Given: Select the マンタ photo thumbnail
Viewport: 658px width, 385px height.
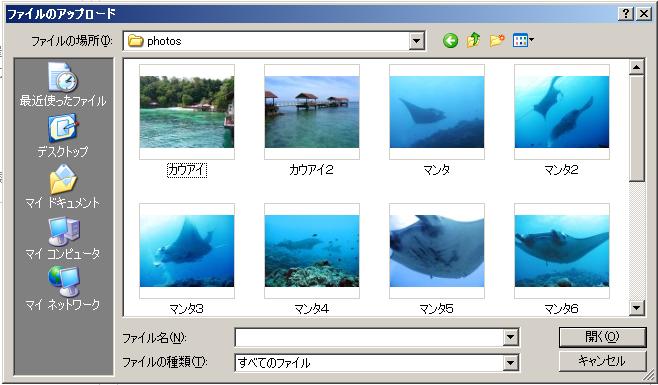Looking at the screenshot, I should 437,112.
